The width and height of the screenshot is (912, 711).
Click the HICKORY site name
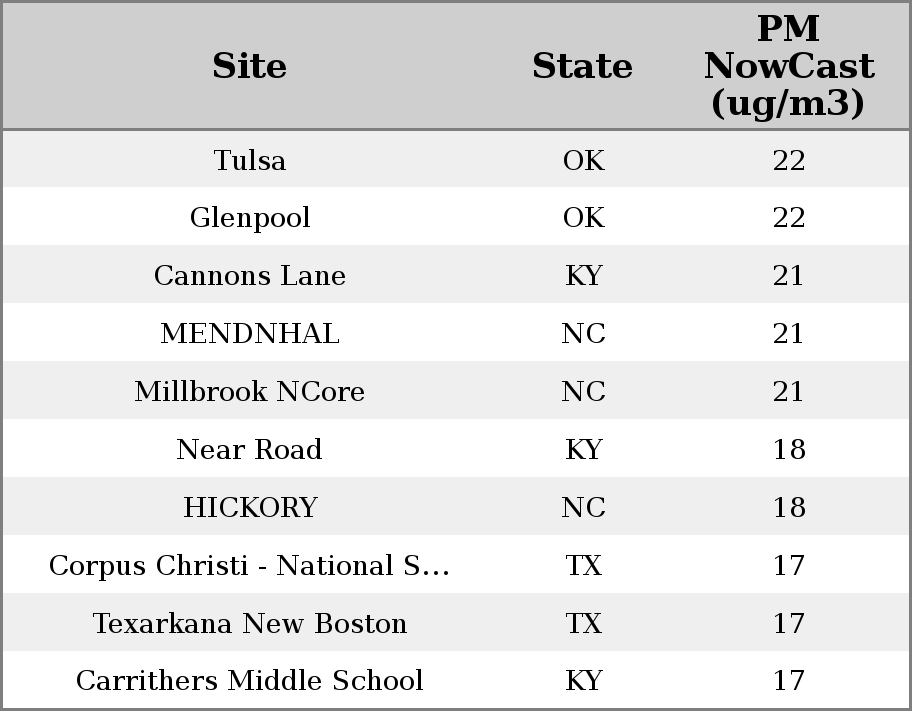tap(250, 507)
